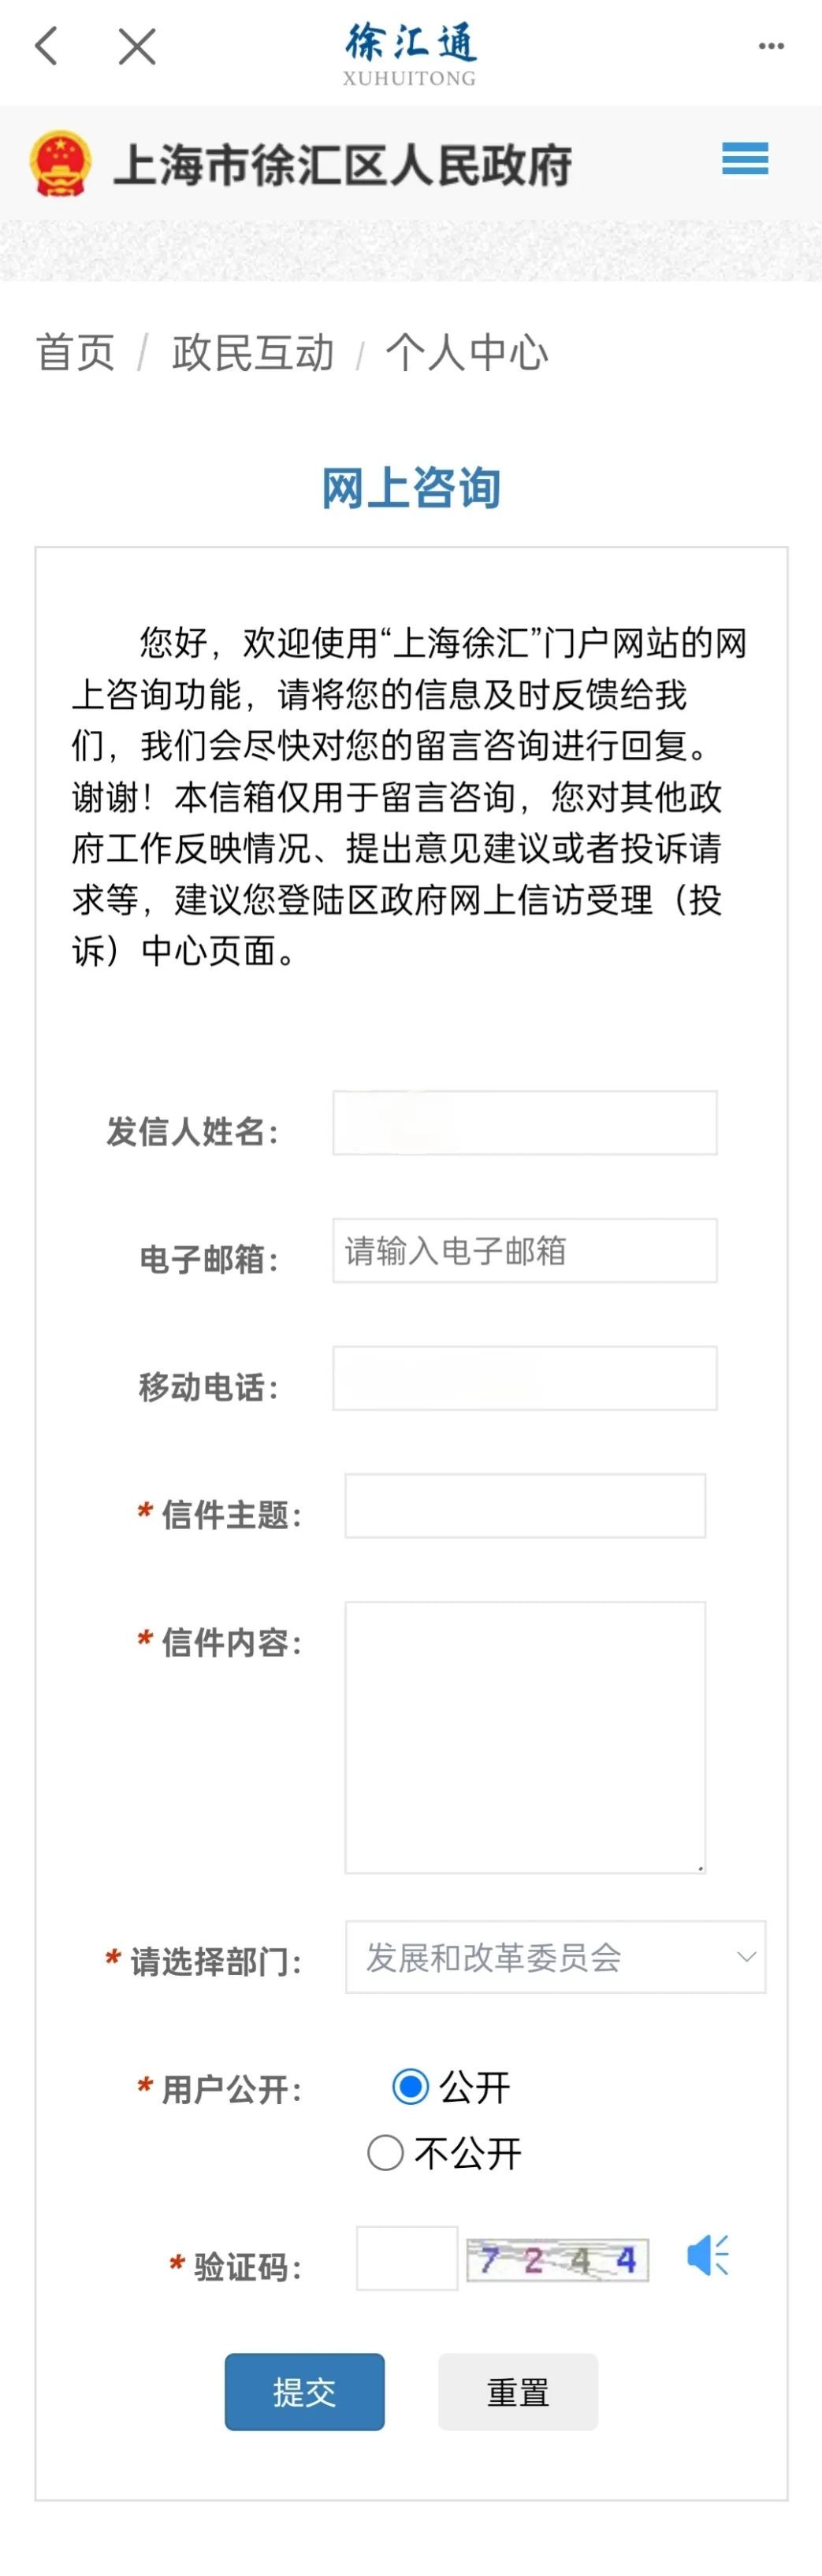Click the 信件主题 subject input field

(525, 1505)
